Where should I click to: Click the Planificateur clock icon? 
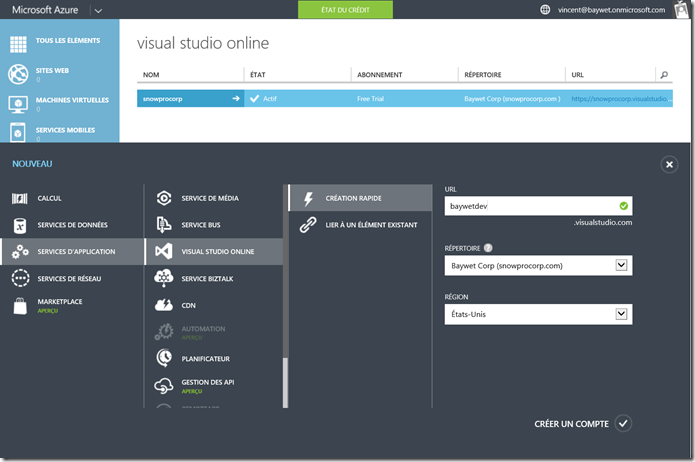point(164,358)
